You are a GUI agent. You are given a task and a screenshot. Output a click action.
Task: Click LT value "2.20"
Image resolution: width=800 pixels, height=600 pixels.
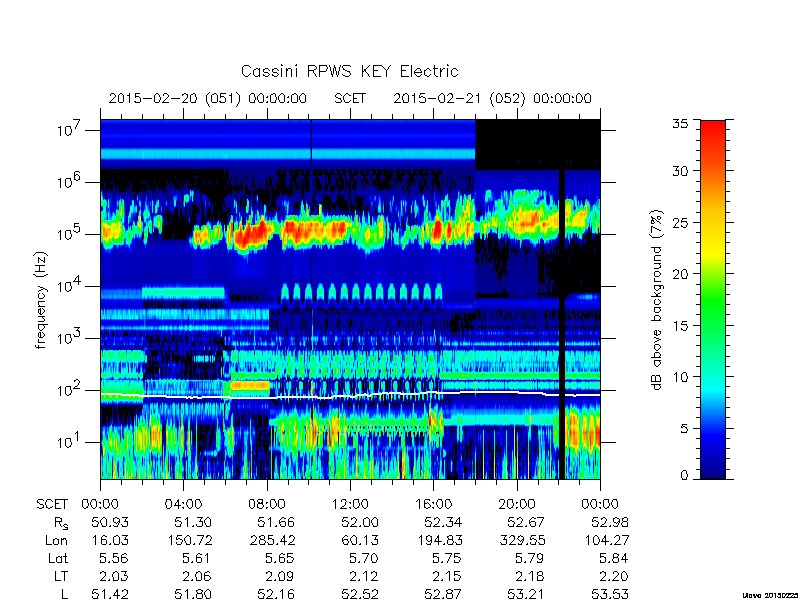point(614,576)
